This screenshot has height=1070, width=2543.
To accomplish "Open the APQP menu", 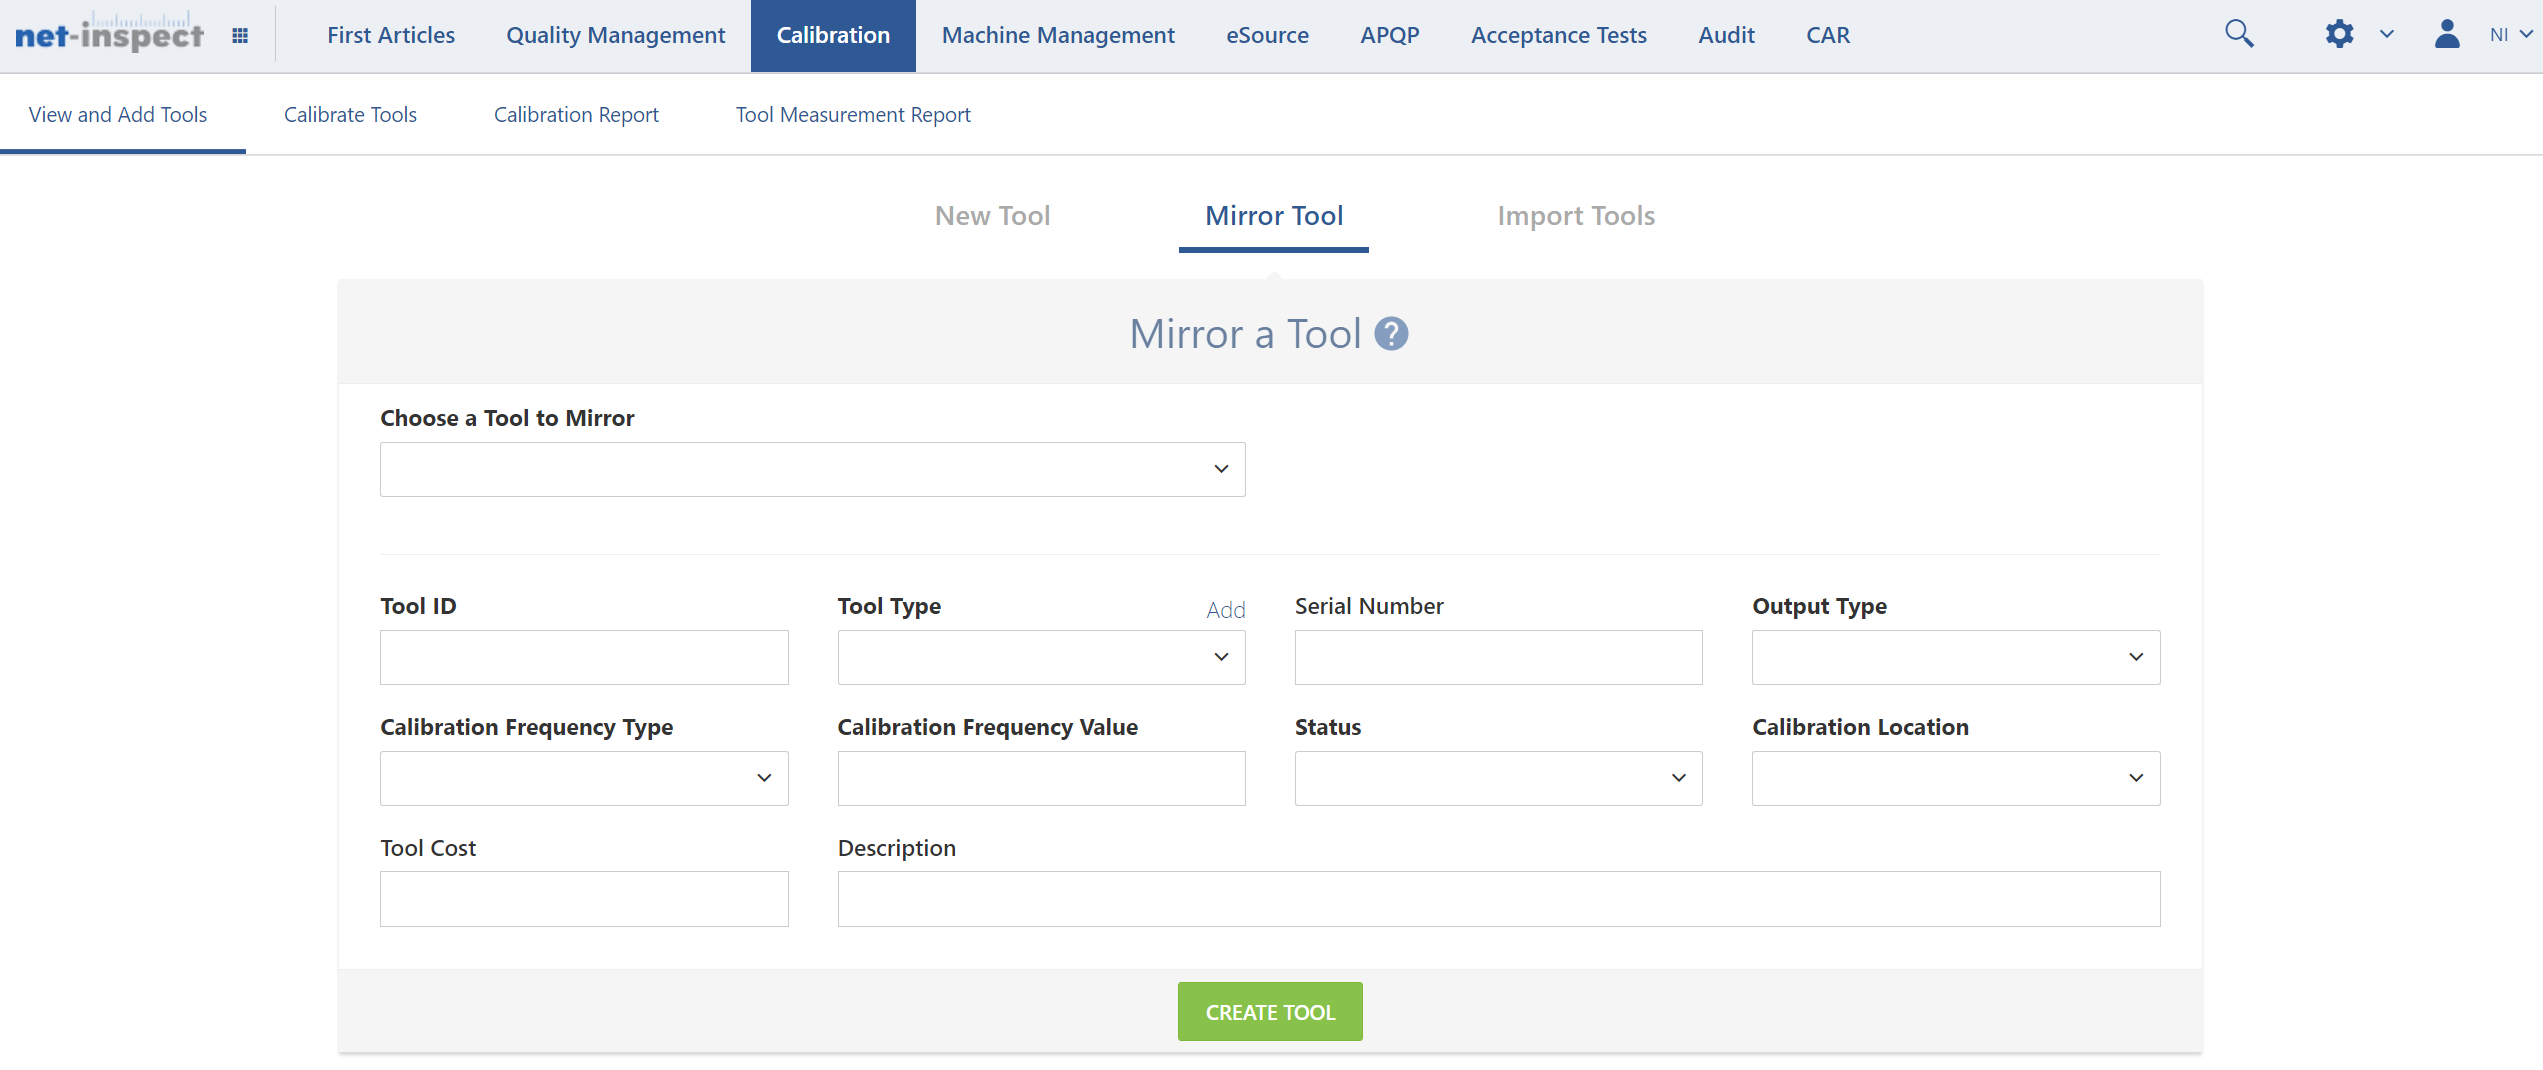I will [x=1389, y=35].
